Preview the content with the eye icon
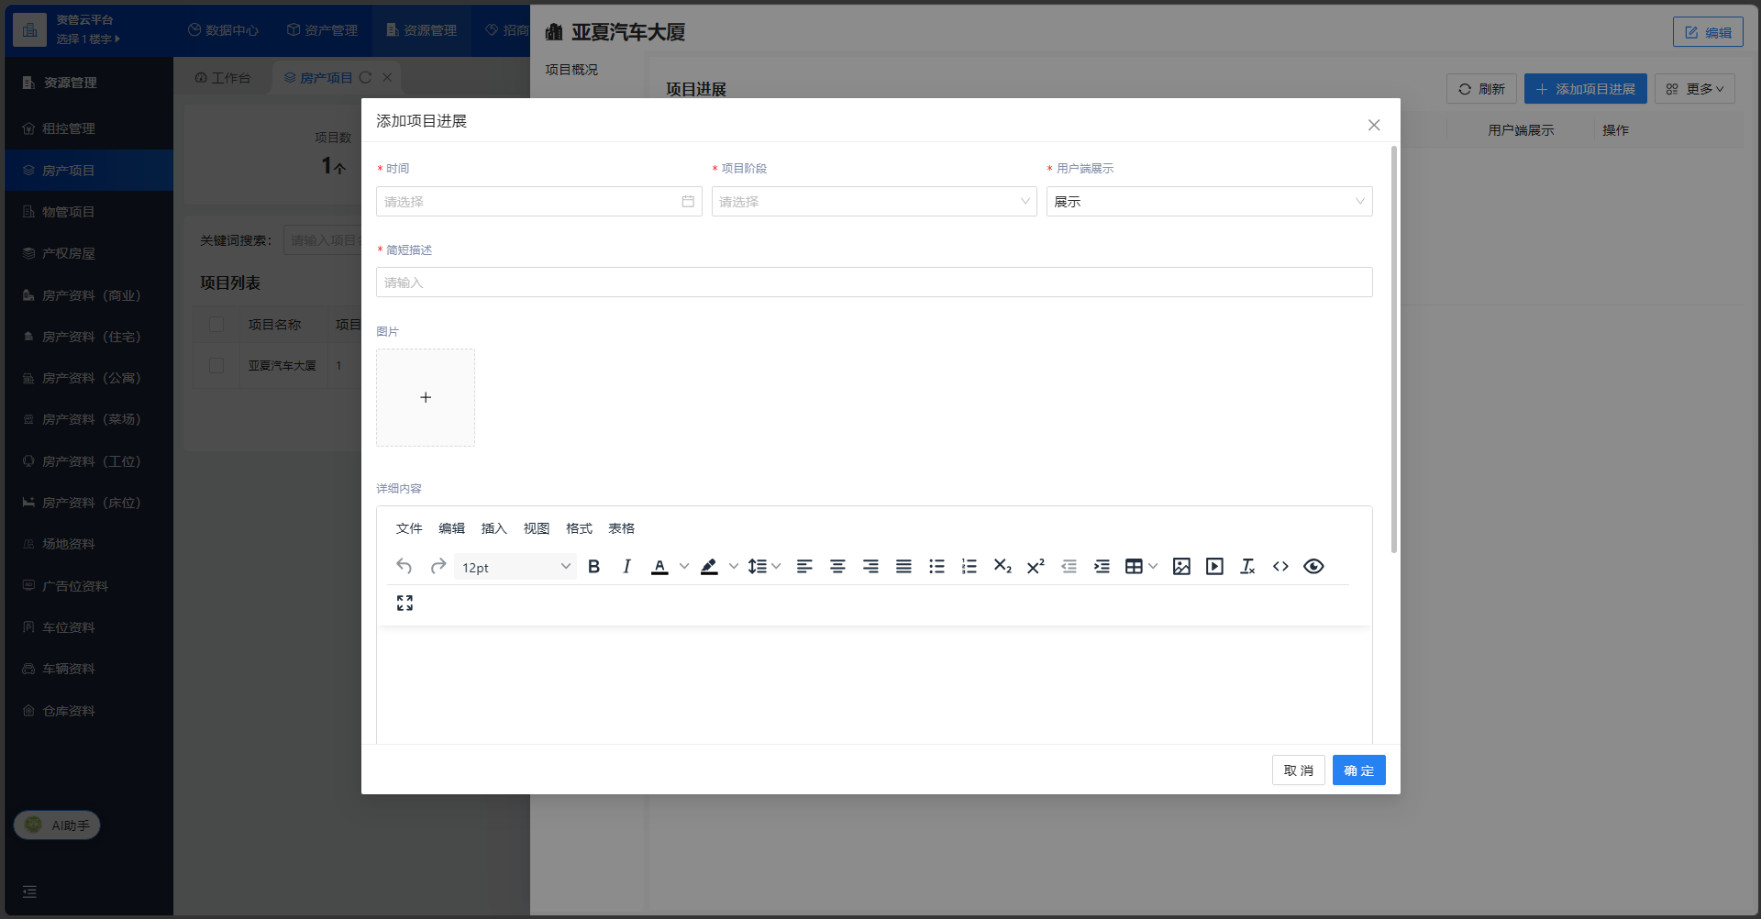This screenshot has width=1761, height=919. click(1314, 567)
